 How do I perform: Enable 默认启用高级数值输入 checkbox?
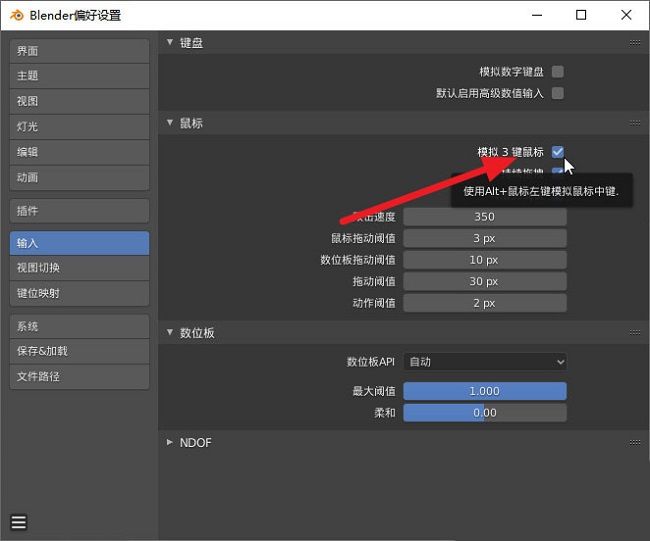(x=558, y=93)
